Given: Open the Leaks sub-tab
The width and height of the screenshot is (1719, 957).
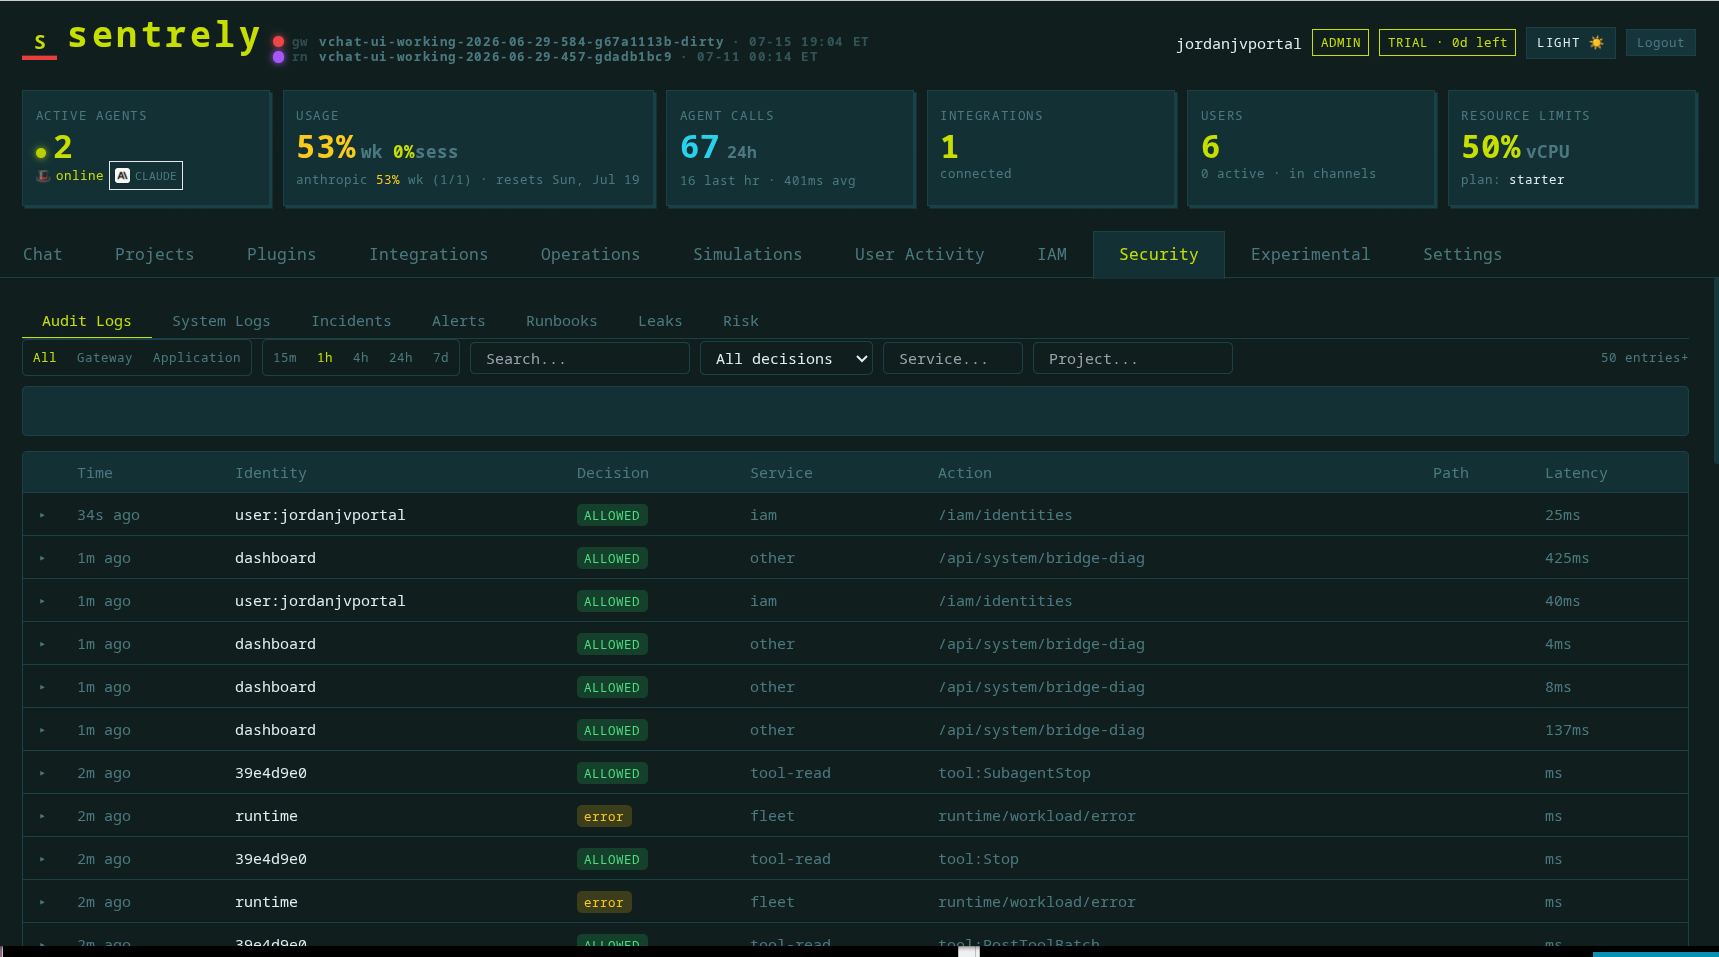Looking at the screenshot, I should point(660,321).
